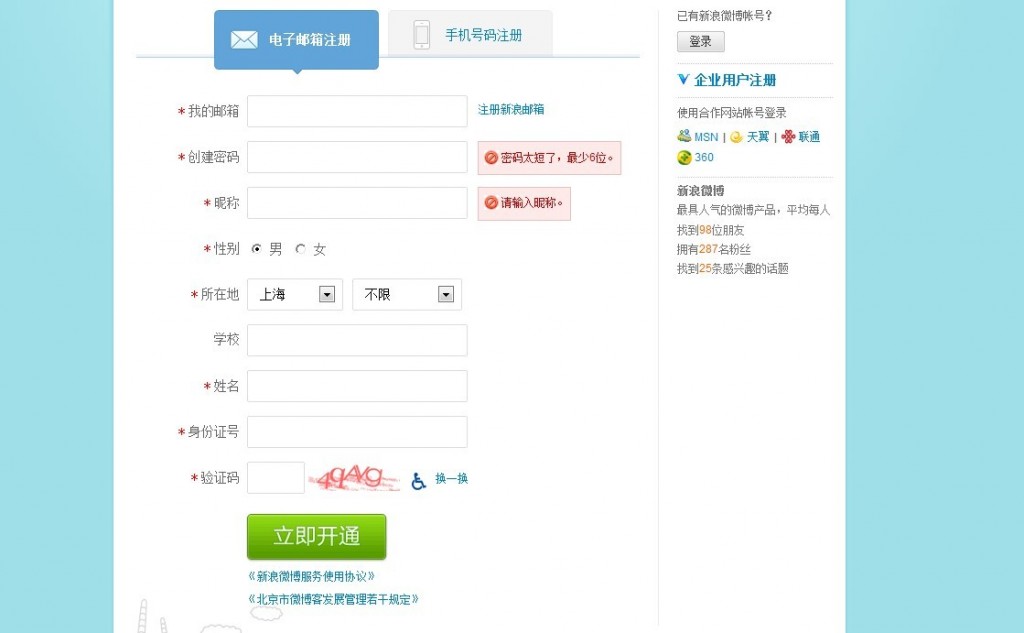Focus the 创建密码 input field

(x=357, y=157)
